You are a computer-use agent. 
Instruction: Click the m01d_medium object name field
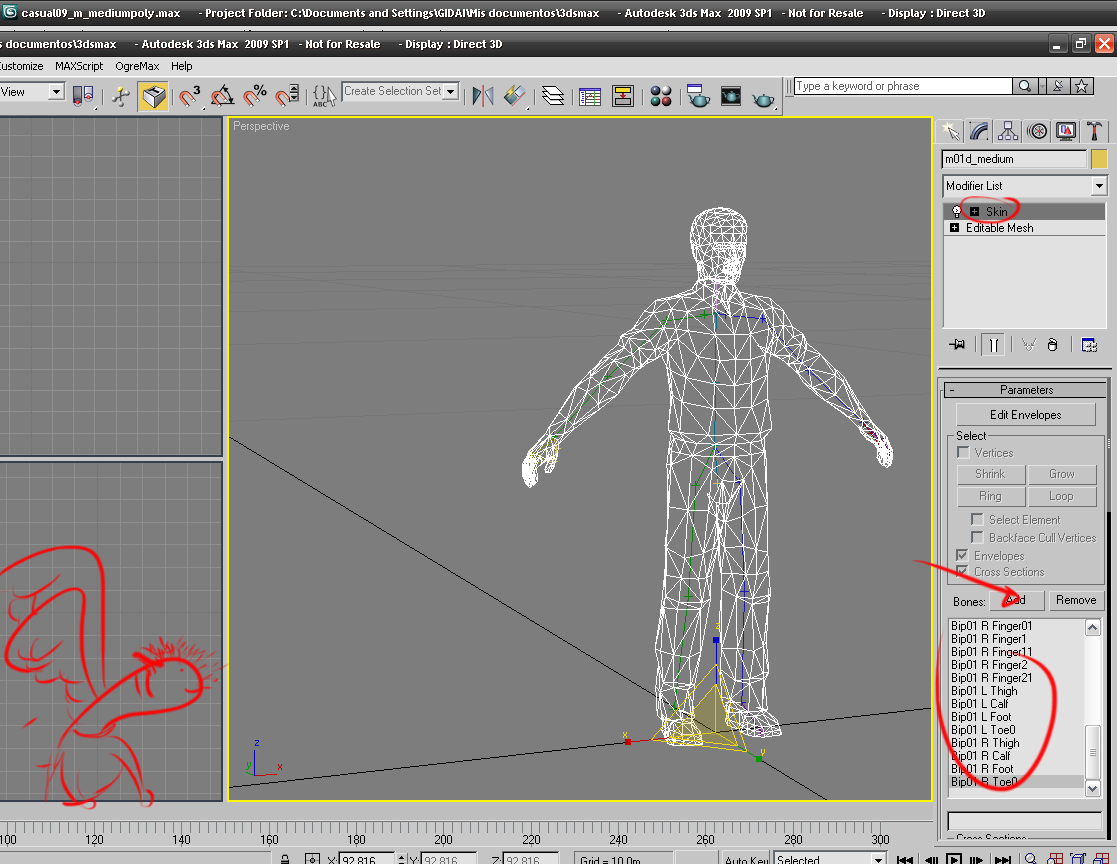tap(1014, 159)
